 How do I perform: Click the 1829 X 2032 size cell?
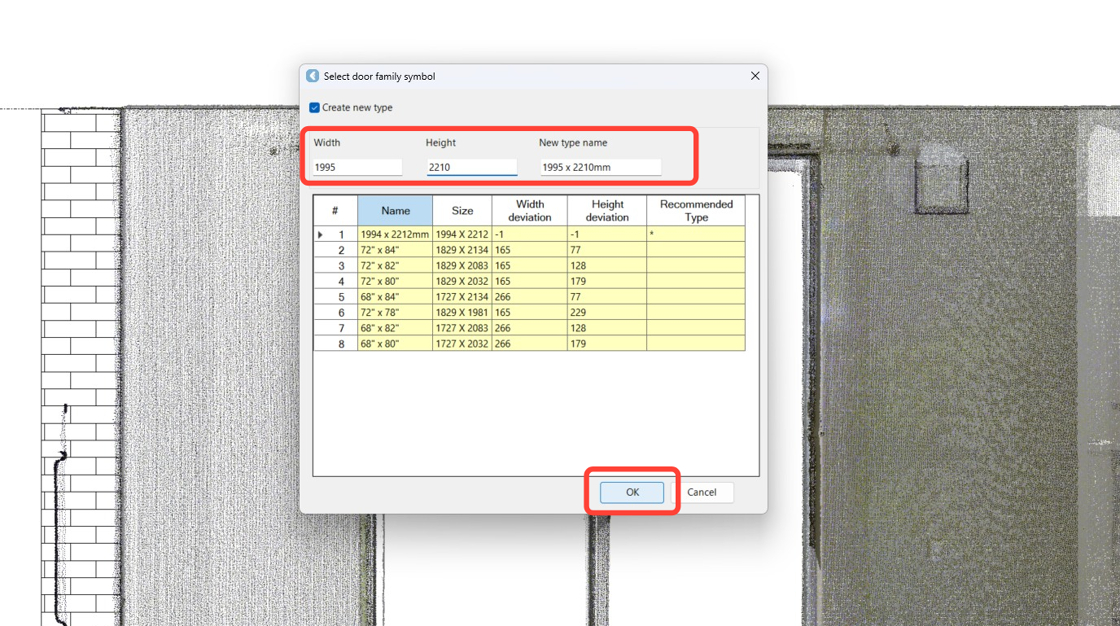point(462,282)
